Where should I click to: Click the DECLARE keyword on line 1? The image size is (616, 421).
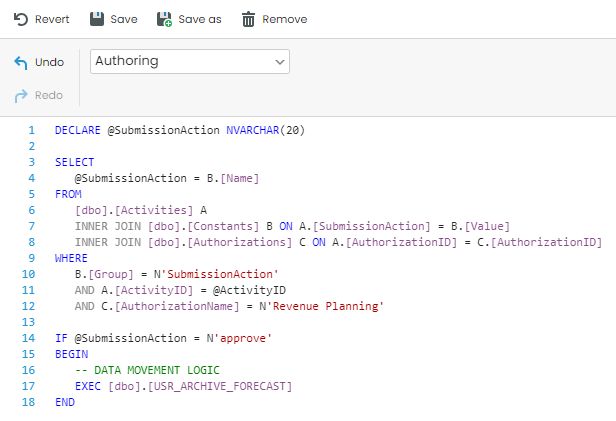tap(78, 130)
